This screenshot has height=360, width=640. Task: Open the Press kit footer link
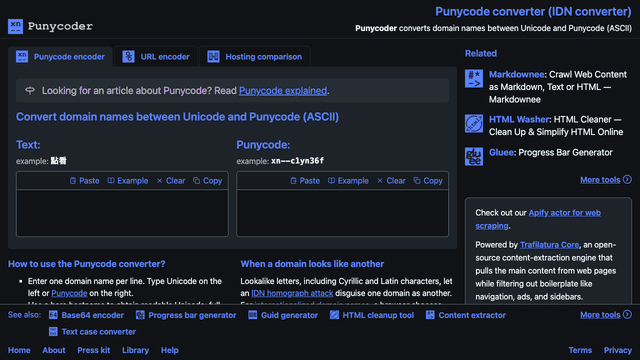[x=93, y=350]
